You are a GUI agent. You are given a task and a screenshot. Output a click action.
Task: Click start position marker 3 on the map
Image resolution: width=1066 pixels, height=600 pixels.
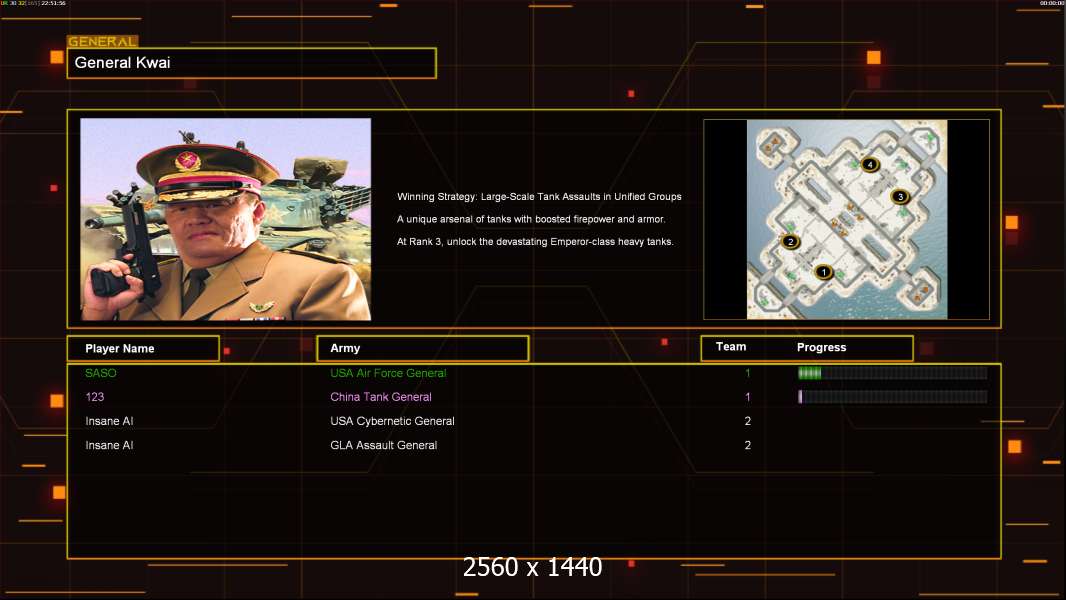click(x=900, y=197)
